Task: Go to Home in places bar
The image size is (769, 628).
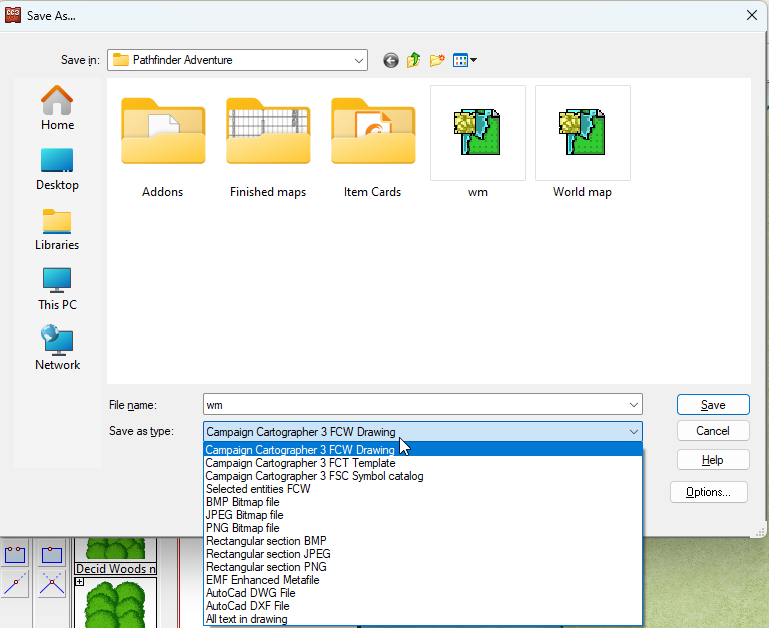Action: [57, 108]
